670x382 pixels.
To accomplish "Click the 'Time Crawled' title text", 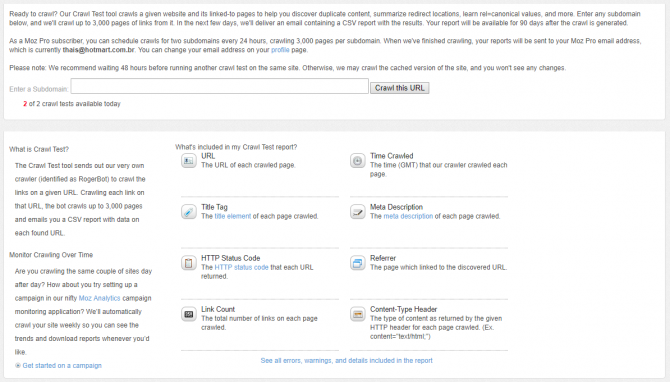I will pos(392,156).
